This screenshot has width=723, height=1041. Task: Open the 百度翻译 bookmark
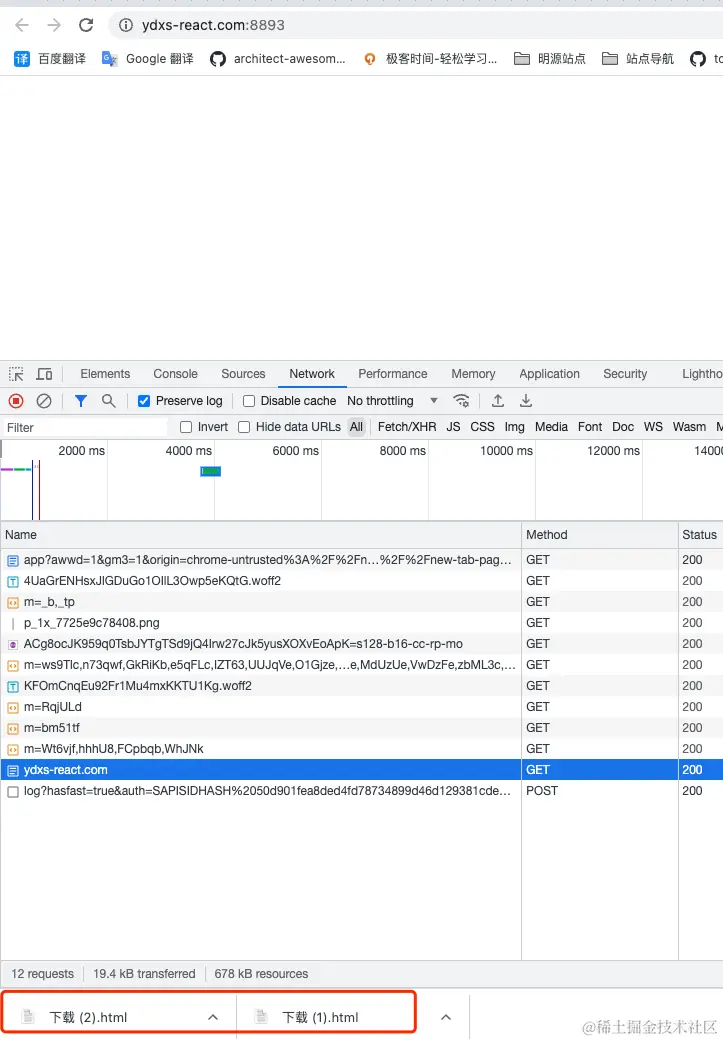click(x=50, y=59)
